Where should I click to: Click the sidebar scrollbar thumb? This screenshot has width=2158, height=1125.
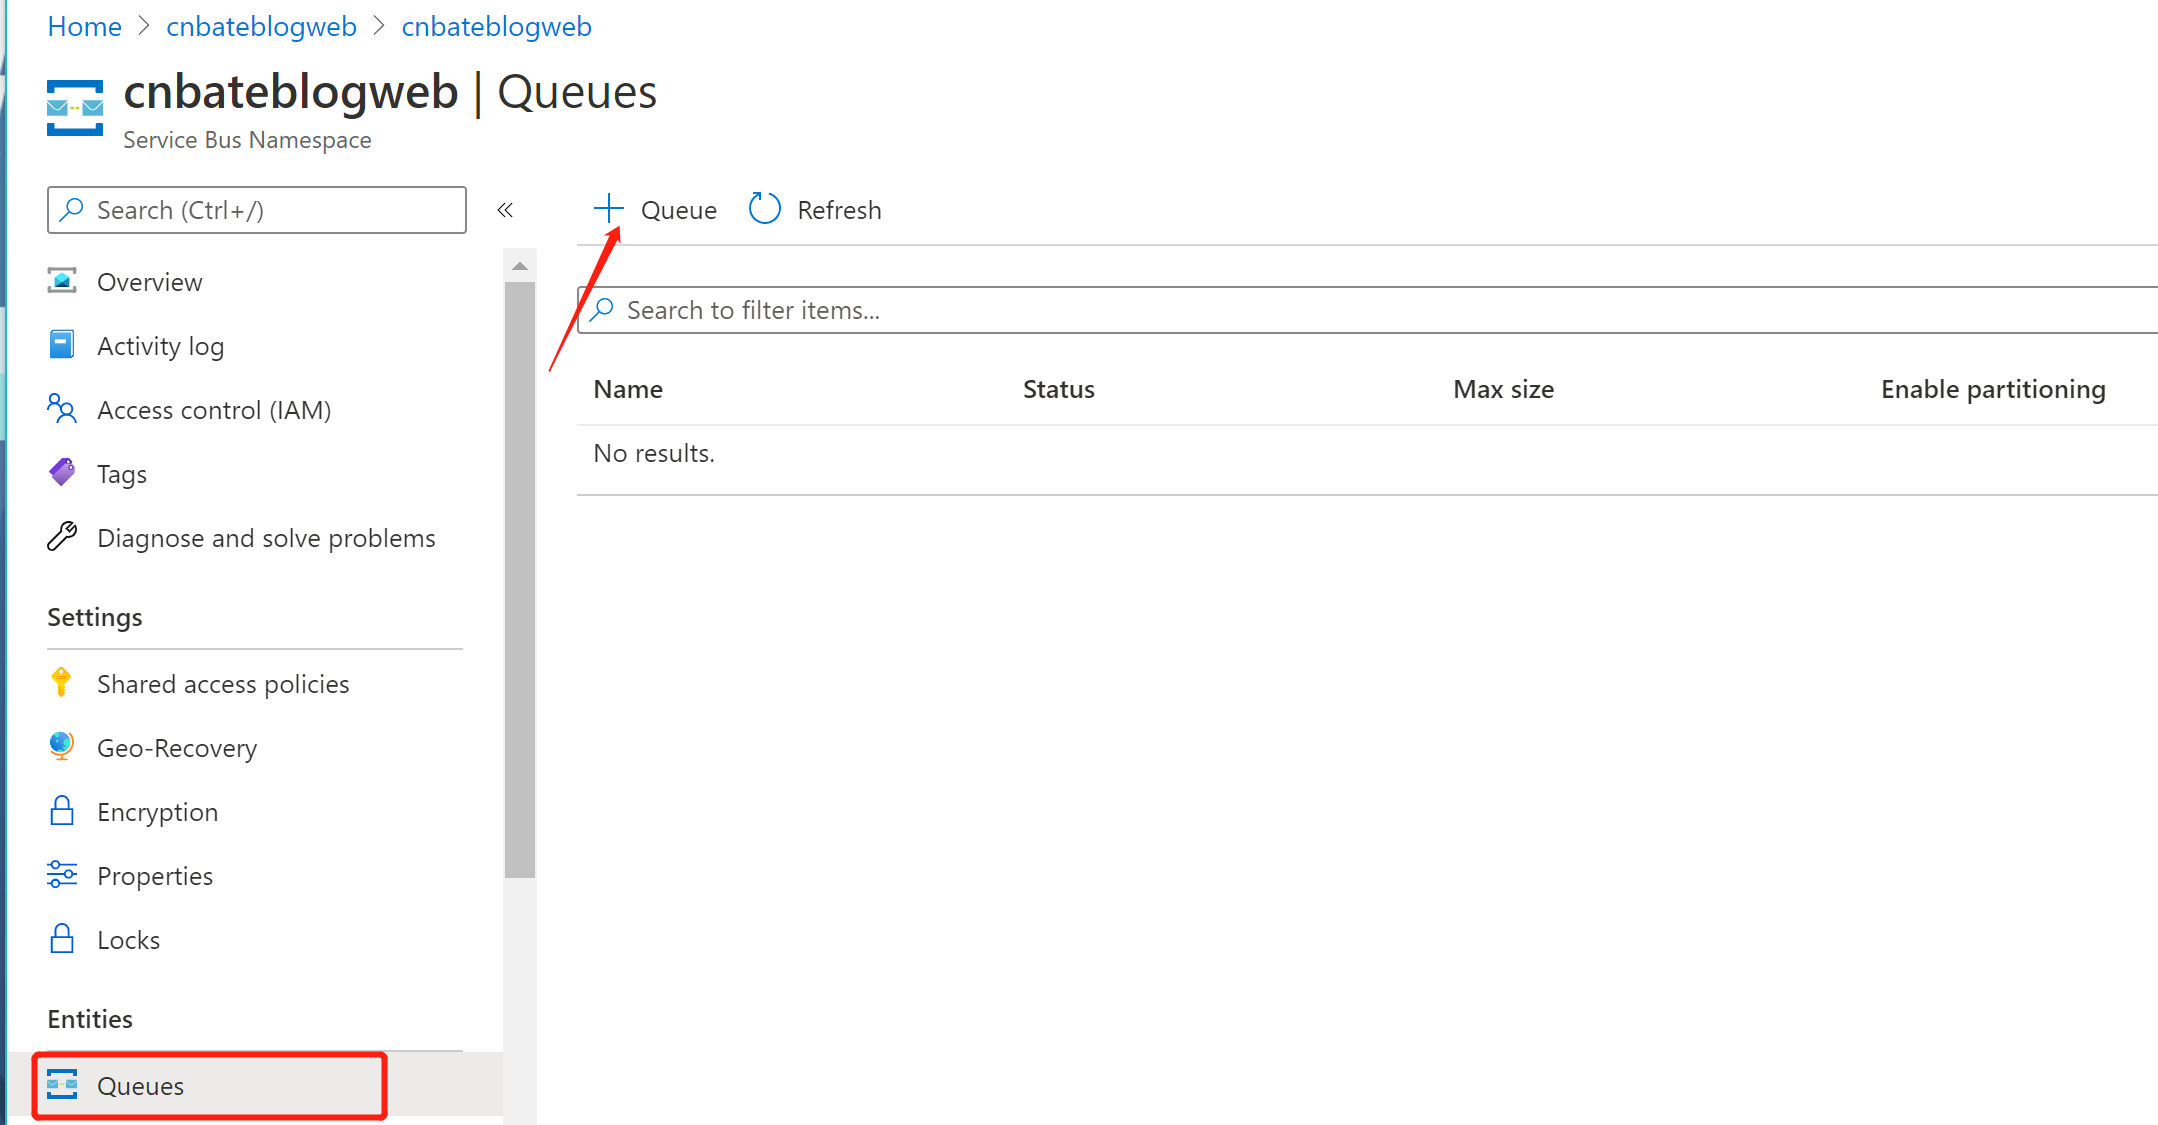[520, 580]
